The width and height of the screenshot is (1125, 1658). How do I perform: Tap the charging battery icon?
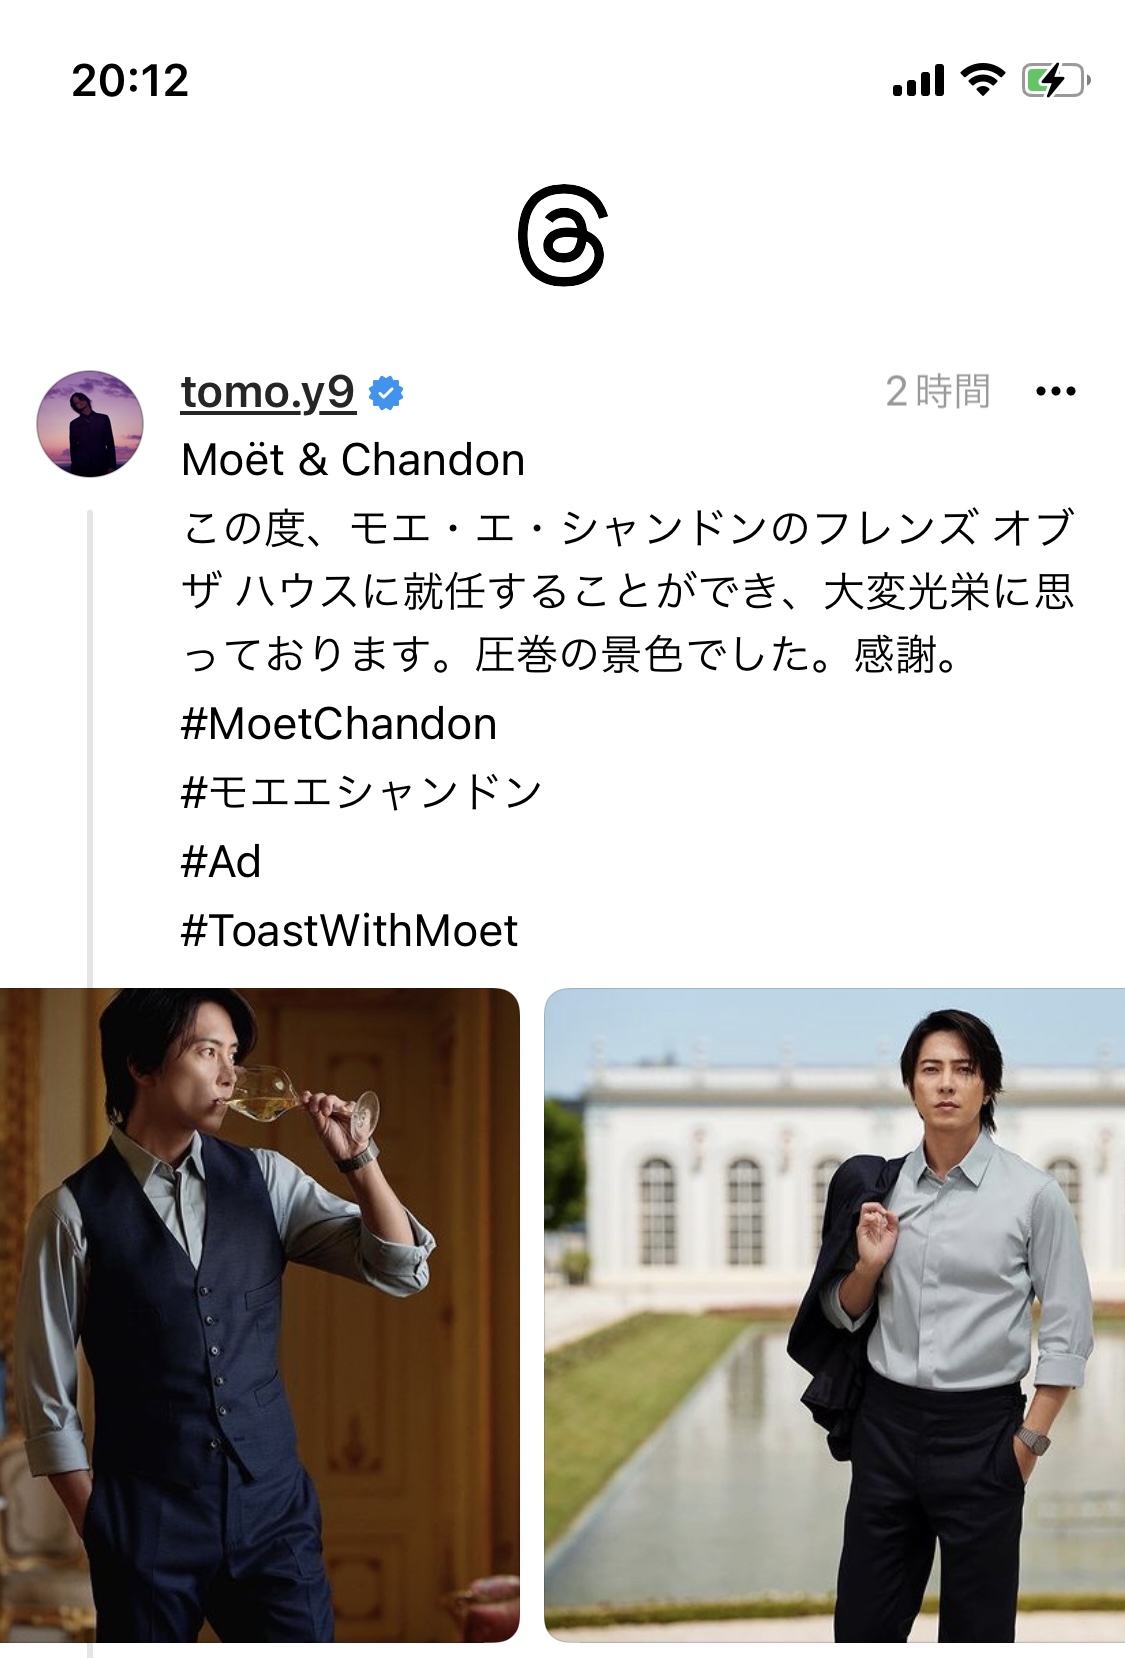(1055, 80)
